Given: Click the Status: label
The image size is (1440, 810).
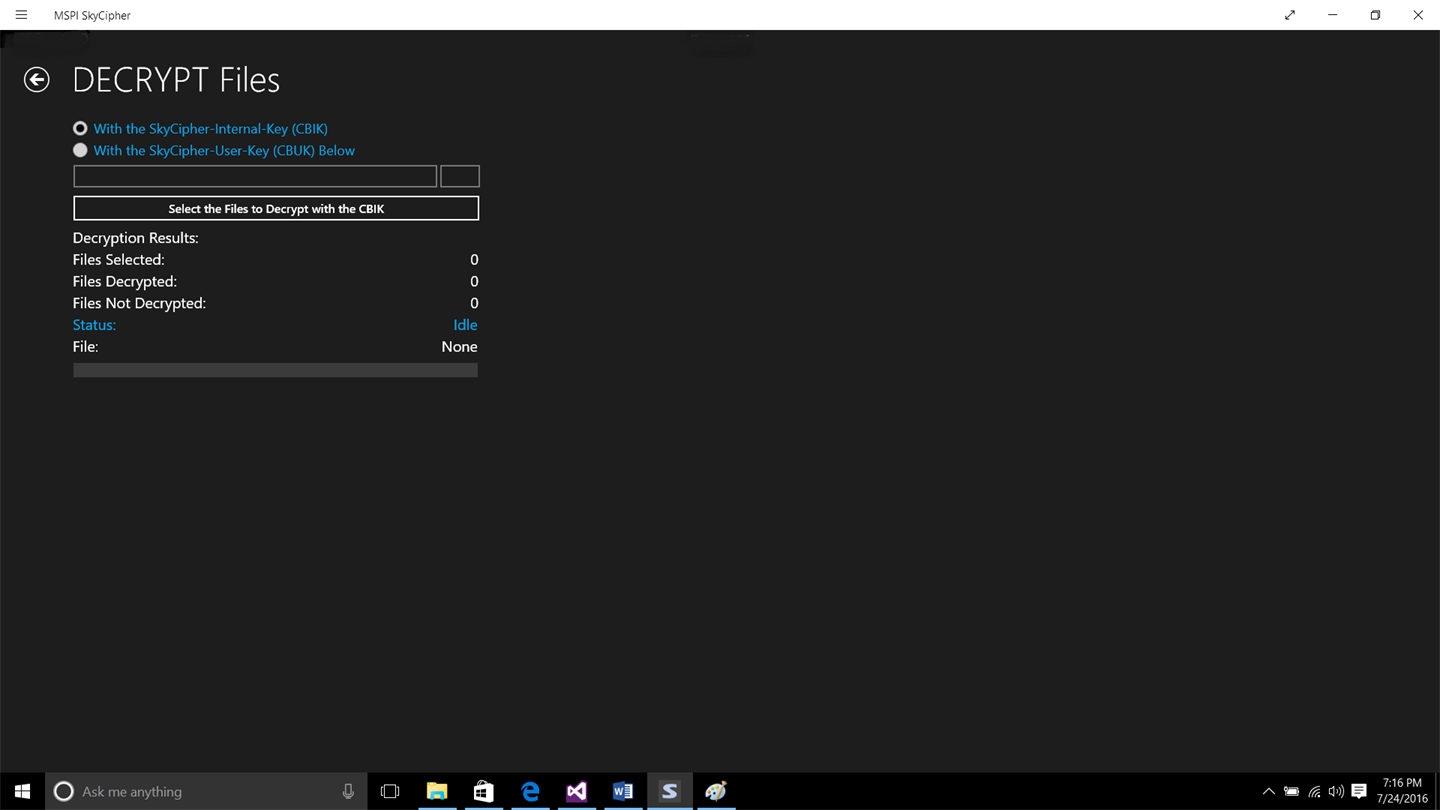Looking at the screenshot, I should coord(94,325).
